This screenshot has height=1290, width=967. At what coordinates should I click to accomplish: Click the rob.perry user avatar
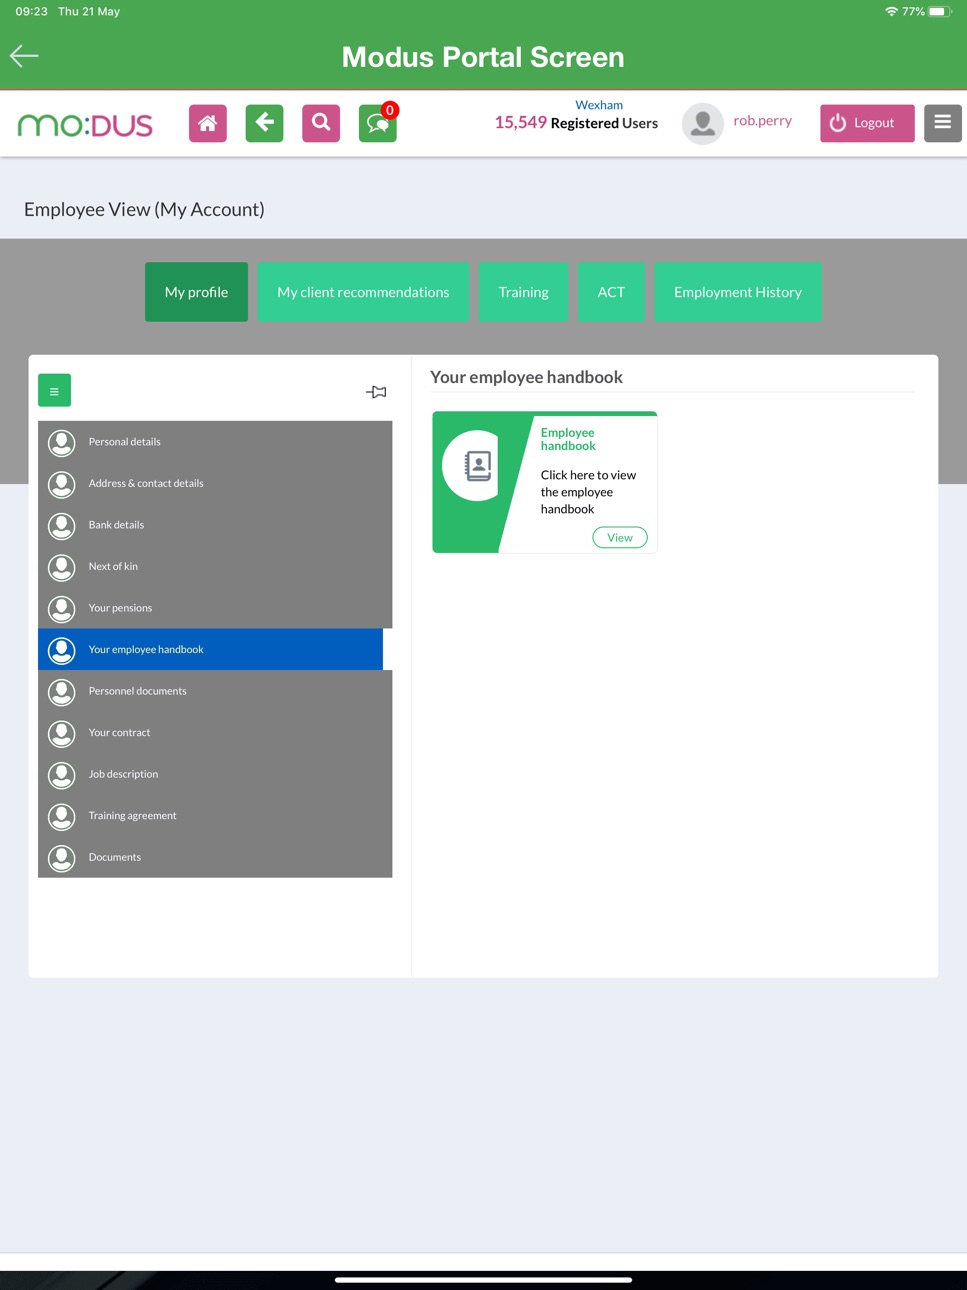[703, 123]
